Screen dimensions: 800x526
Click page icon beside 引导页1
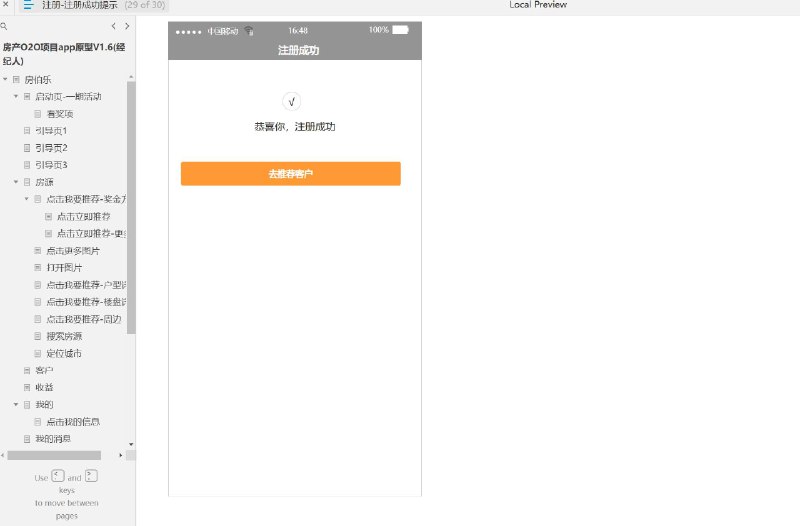pyautogui.click(x=27, y=131)
